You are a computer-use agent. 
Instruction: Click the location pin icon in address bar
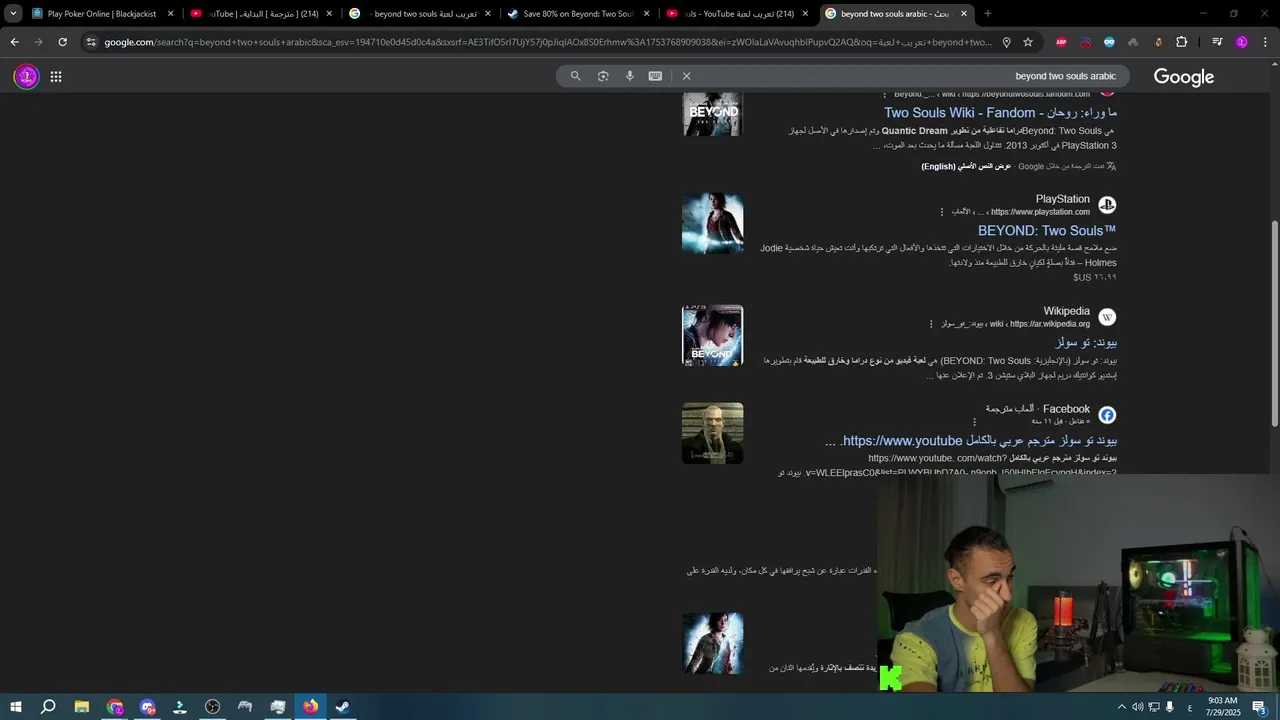(1006, 42)
